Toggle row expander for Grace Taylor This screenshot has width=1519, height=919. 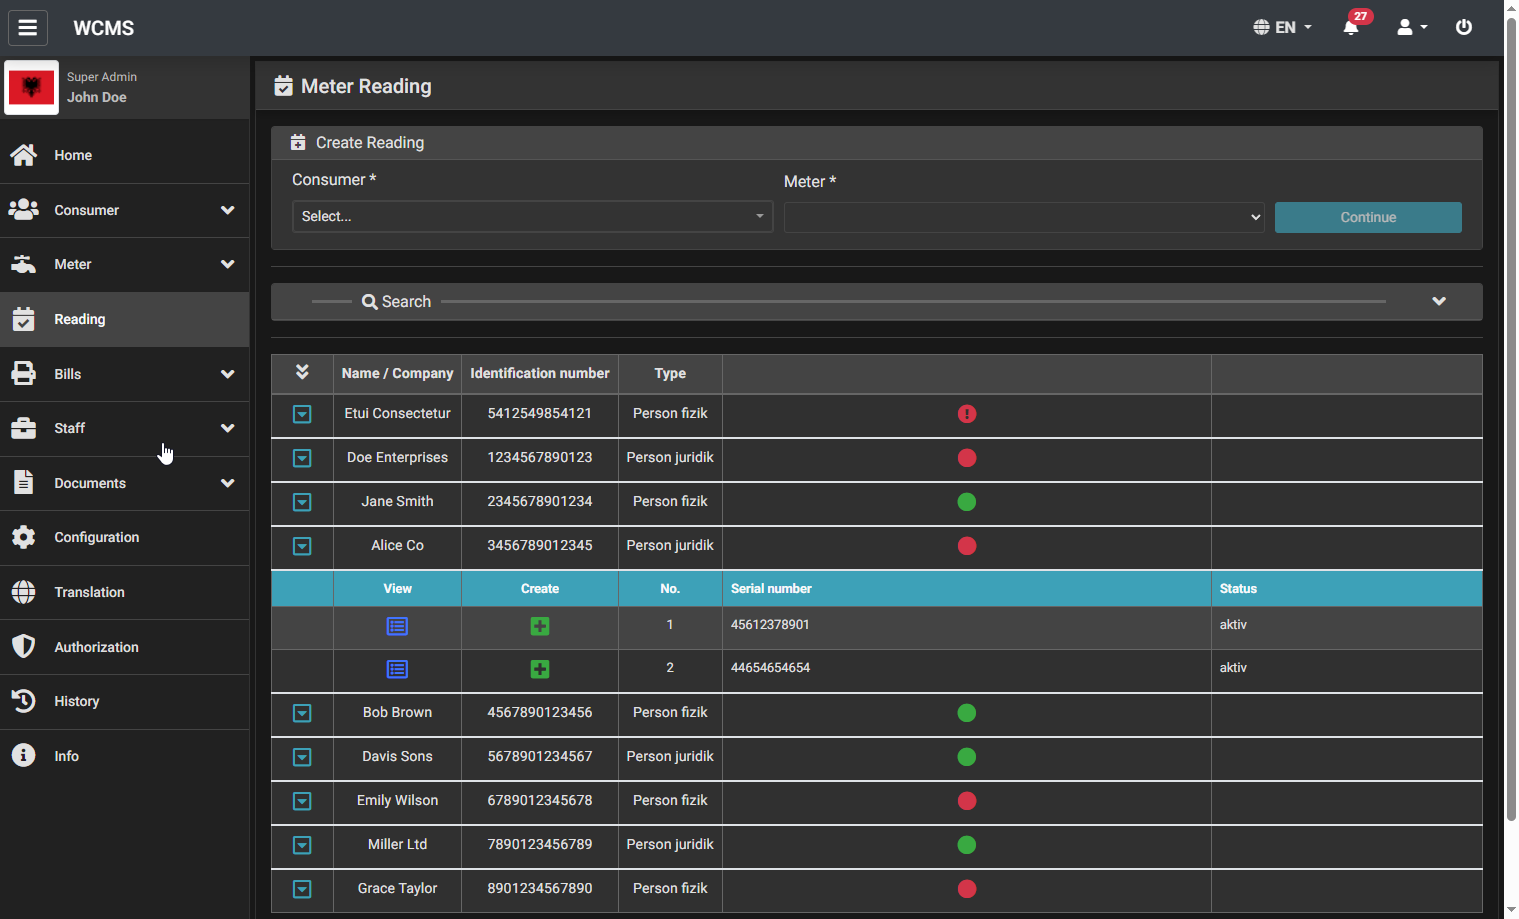pos(302,889)
